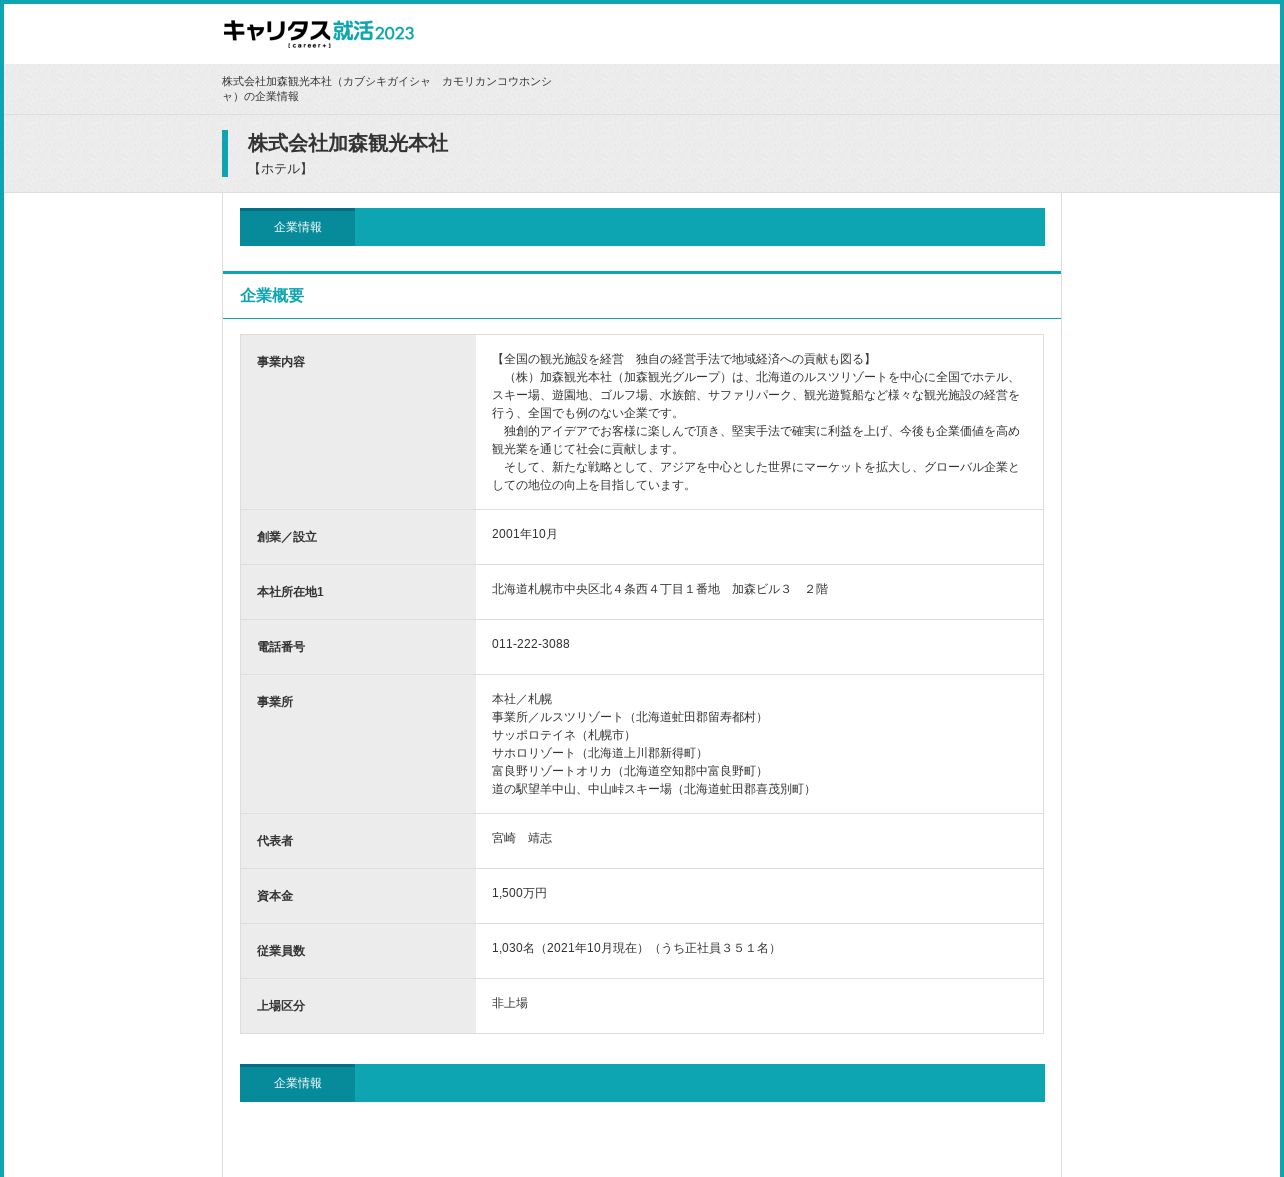Image resolution: width=1284 pixels, height=1177 pixels.
Task: Click the employee count 1,030名（2021年10月現在）
Action: pos(568,948)
